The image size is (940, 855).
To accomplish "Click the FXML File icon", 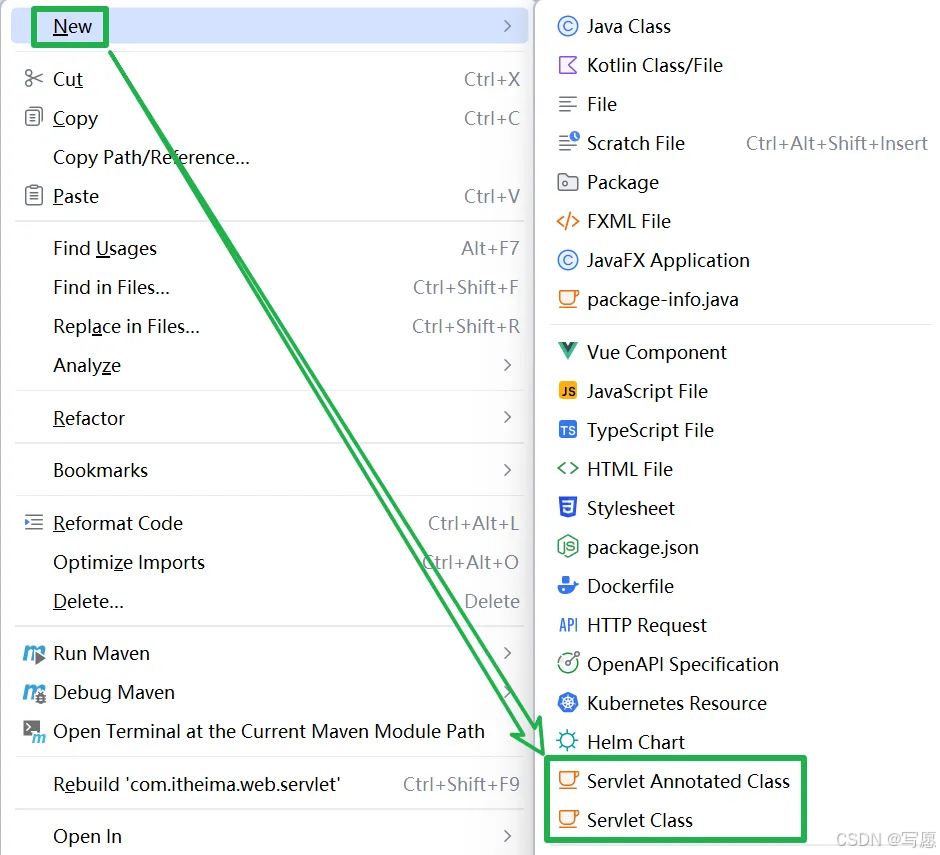I will (567, 221).
